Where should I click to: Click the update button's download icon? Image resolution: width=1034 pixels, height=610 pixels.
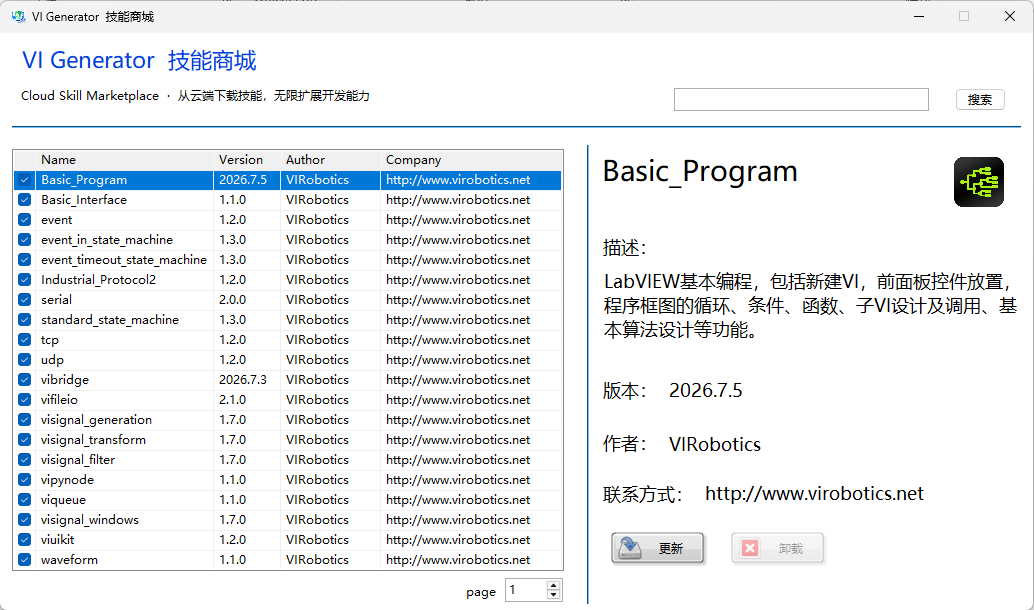point(630,547)
